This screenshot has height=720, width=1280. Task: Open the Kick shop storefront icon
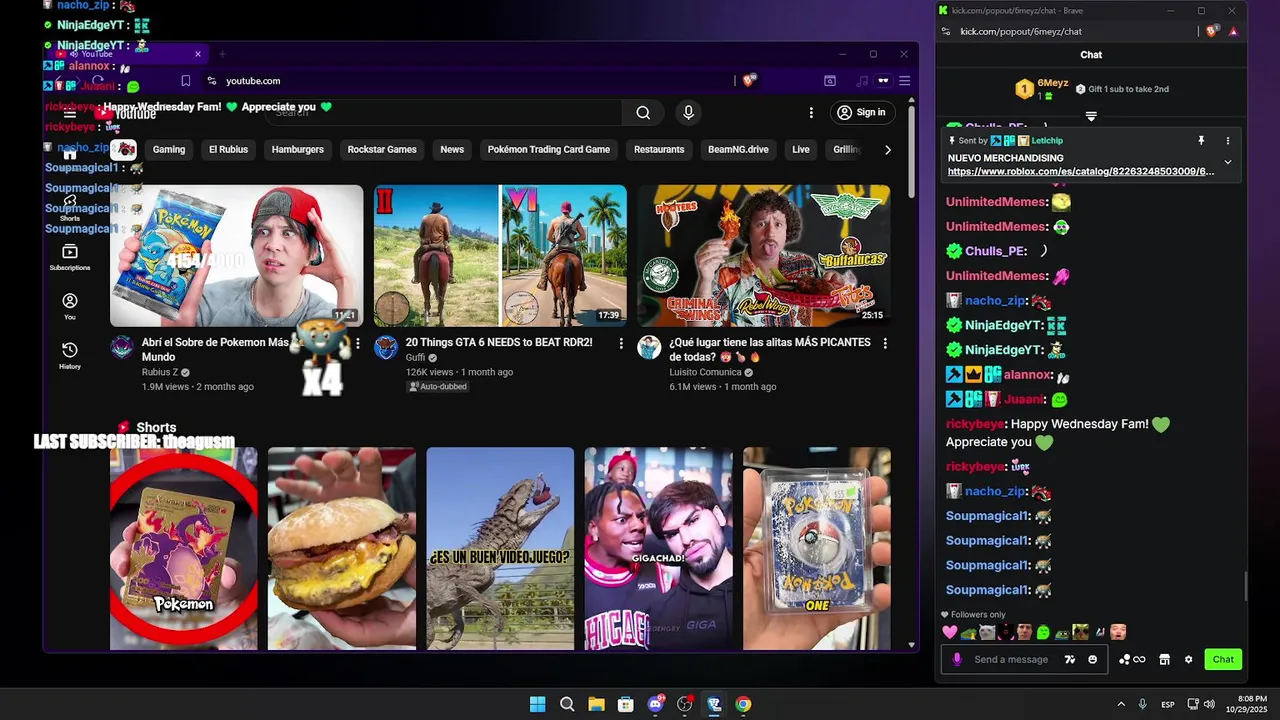click(x=1164, y=659)
